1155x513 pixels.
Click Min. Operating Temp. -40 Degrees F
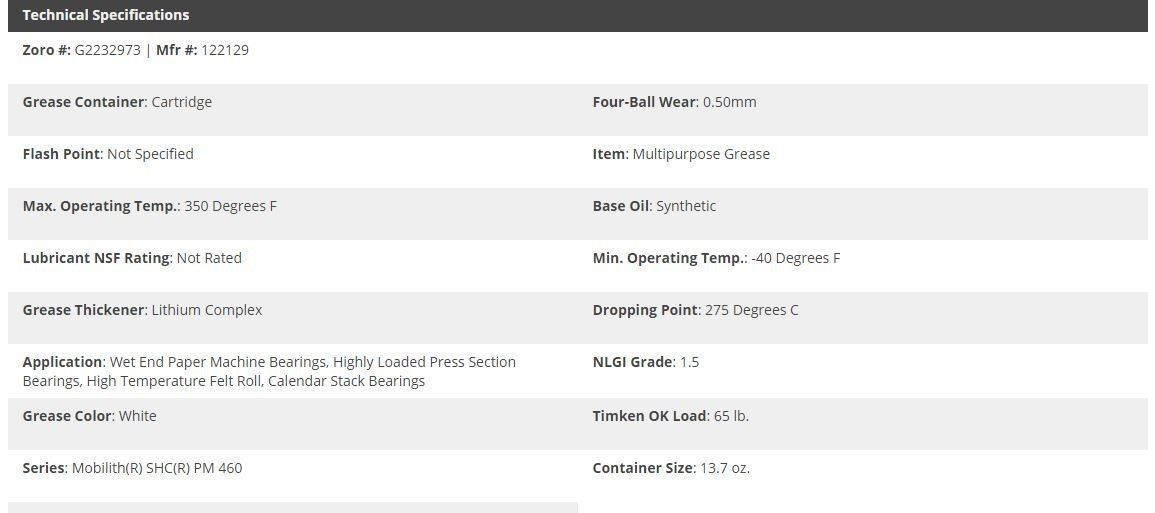(x=716, y=258)
